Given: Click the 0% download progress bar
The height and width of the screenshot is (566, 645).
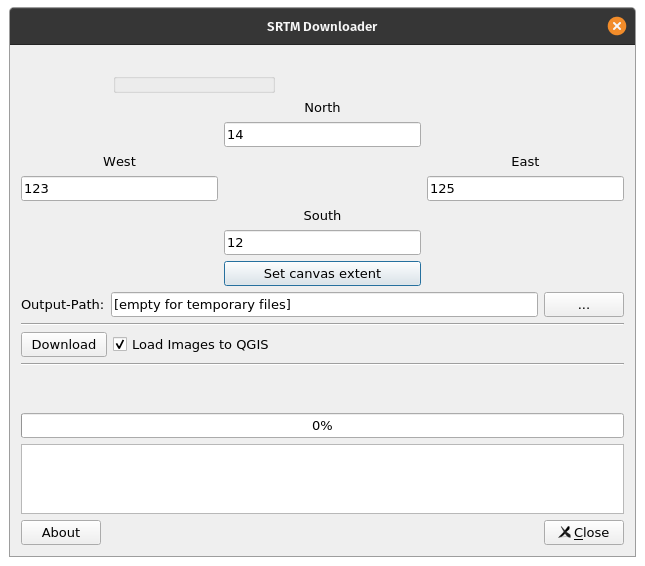Looking at the screenshot, I should pos(322,425).
